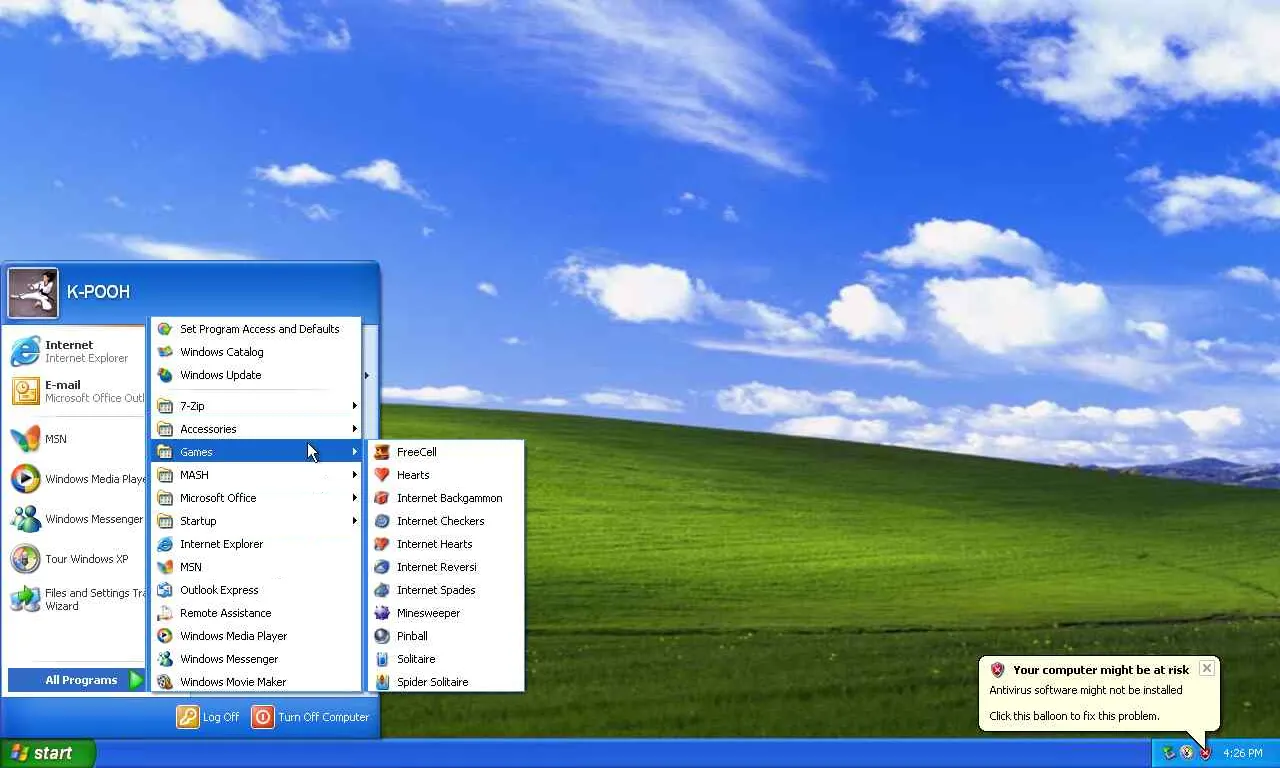This screenshot has height=768, width=1280.
Task: Click the Windows Catalog icon
Action: (164, 352)
